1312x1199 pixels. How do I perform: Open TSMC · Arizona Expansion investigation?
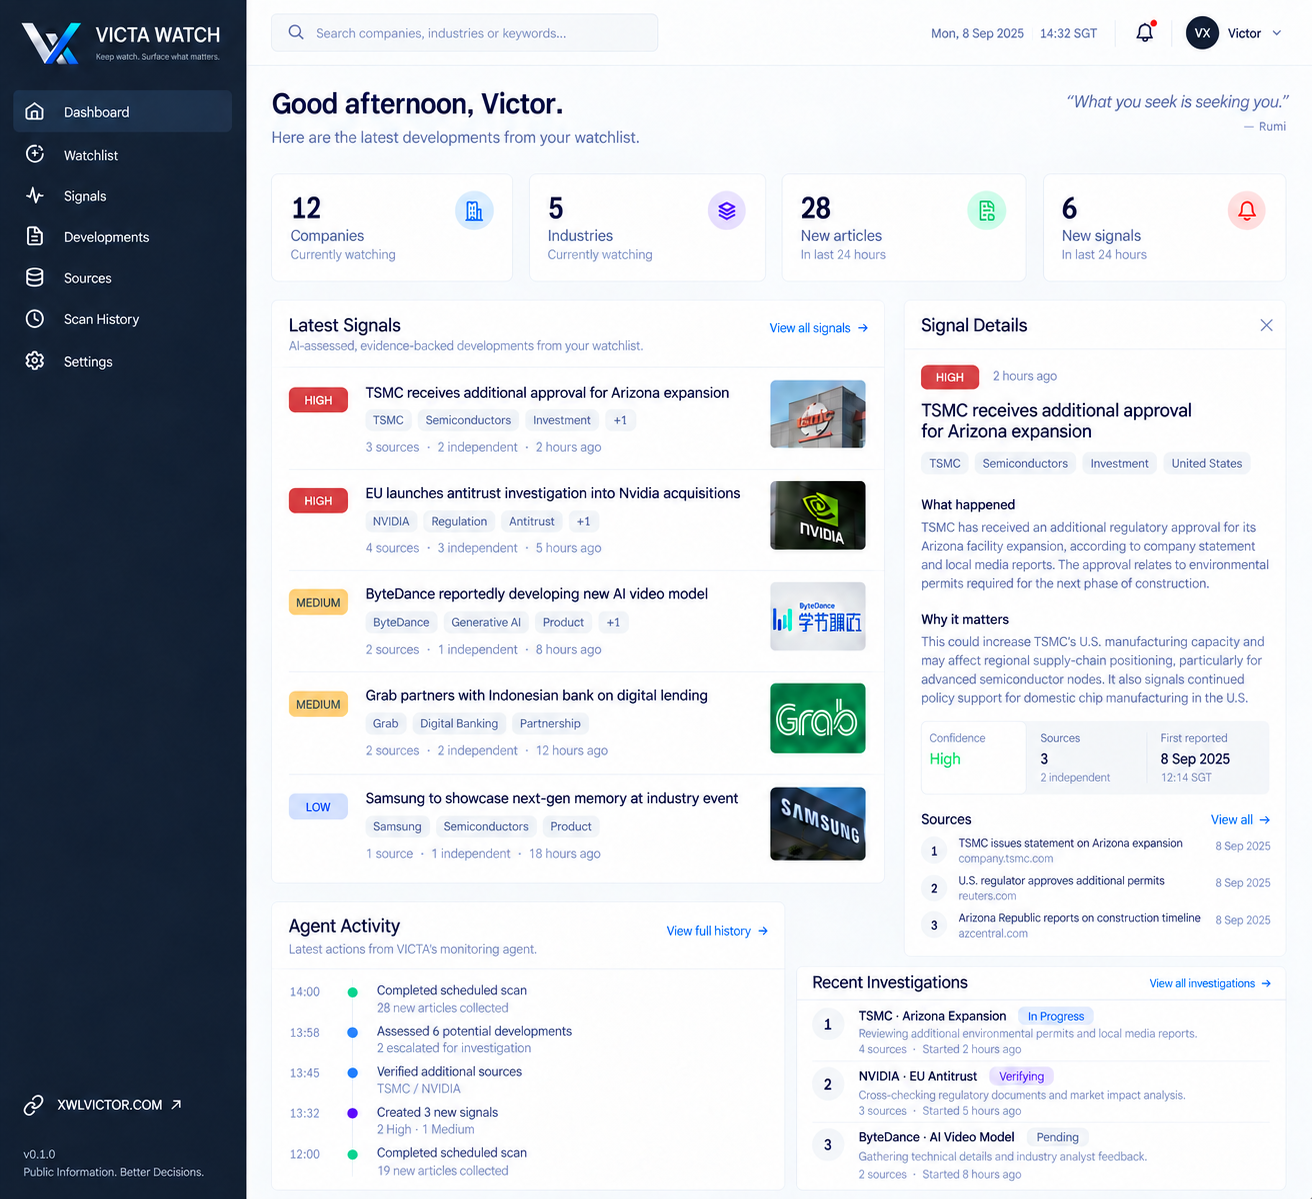1040,1032
